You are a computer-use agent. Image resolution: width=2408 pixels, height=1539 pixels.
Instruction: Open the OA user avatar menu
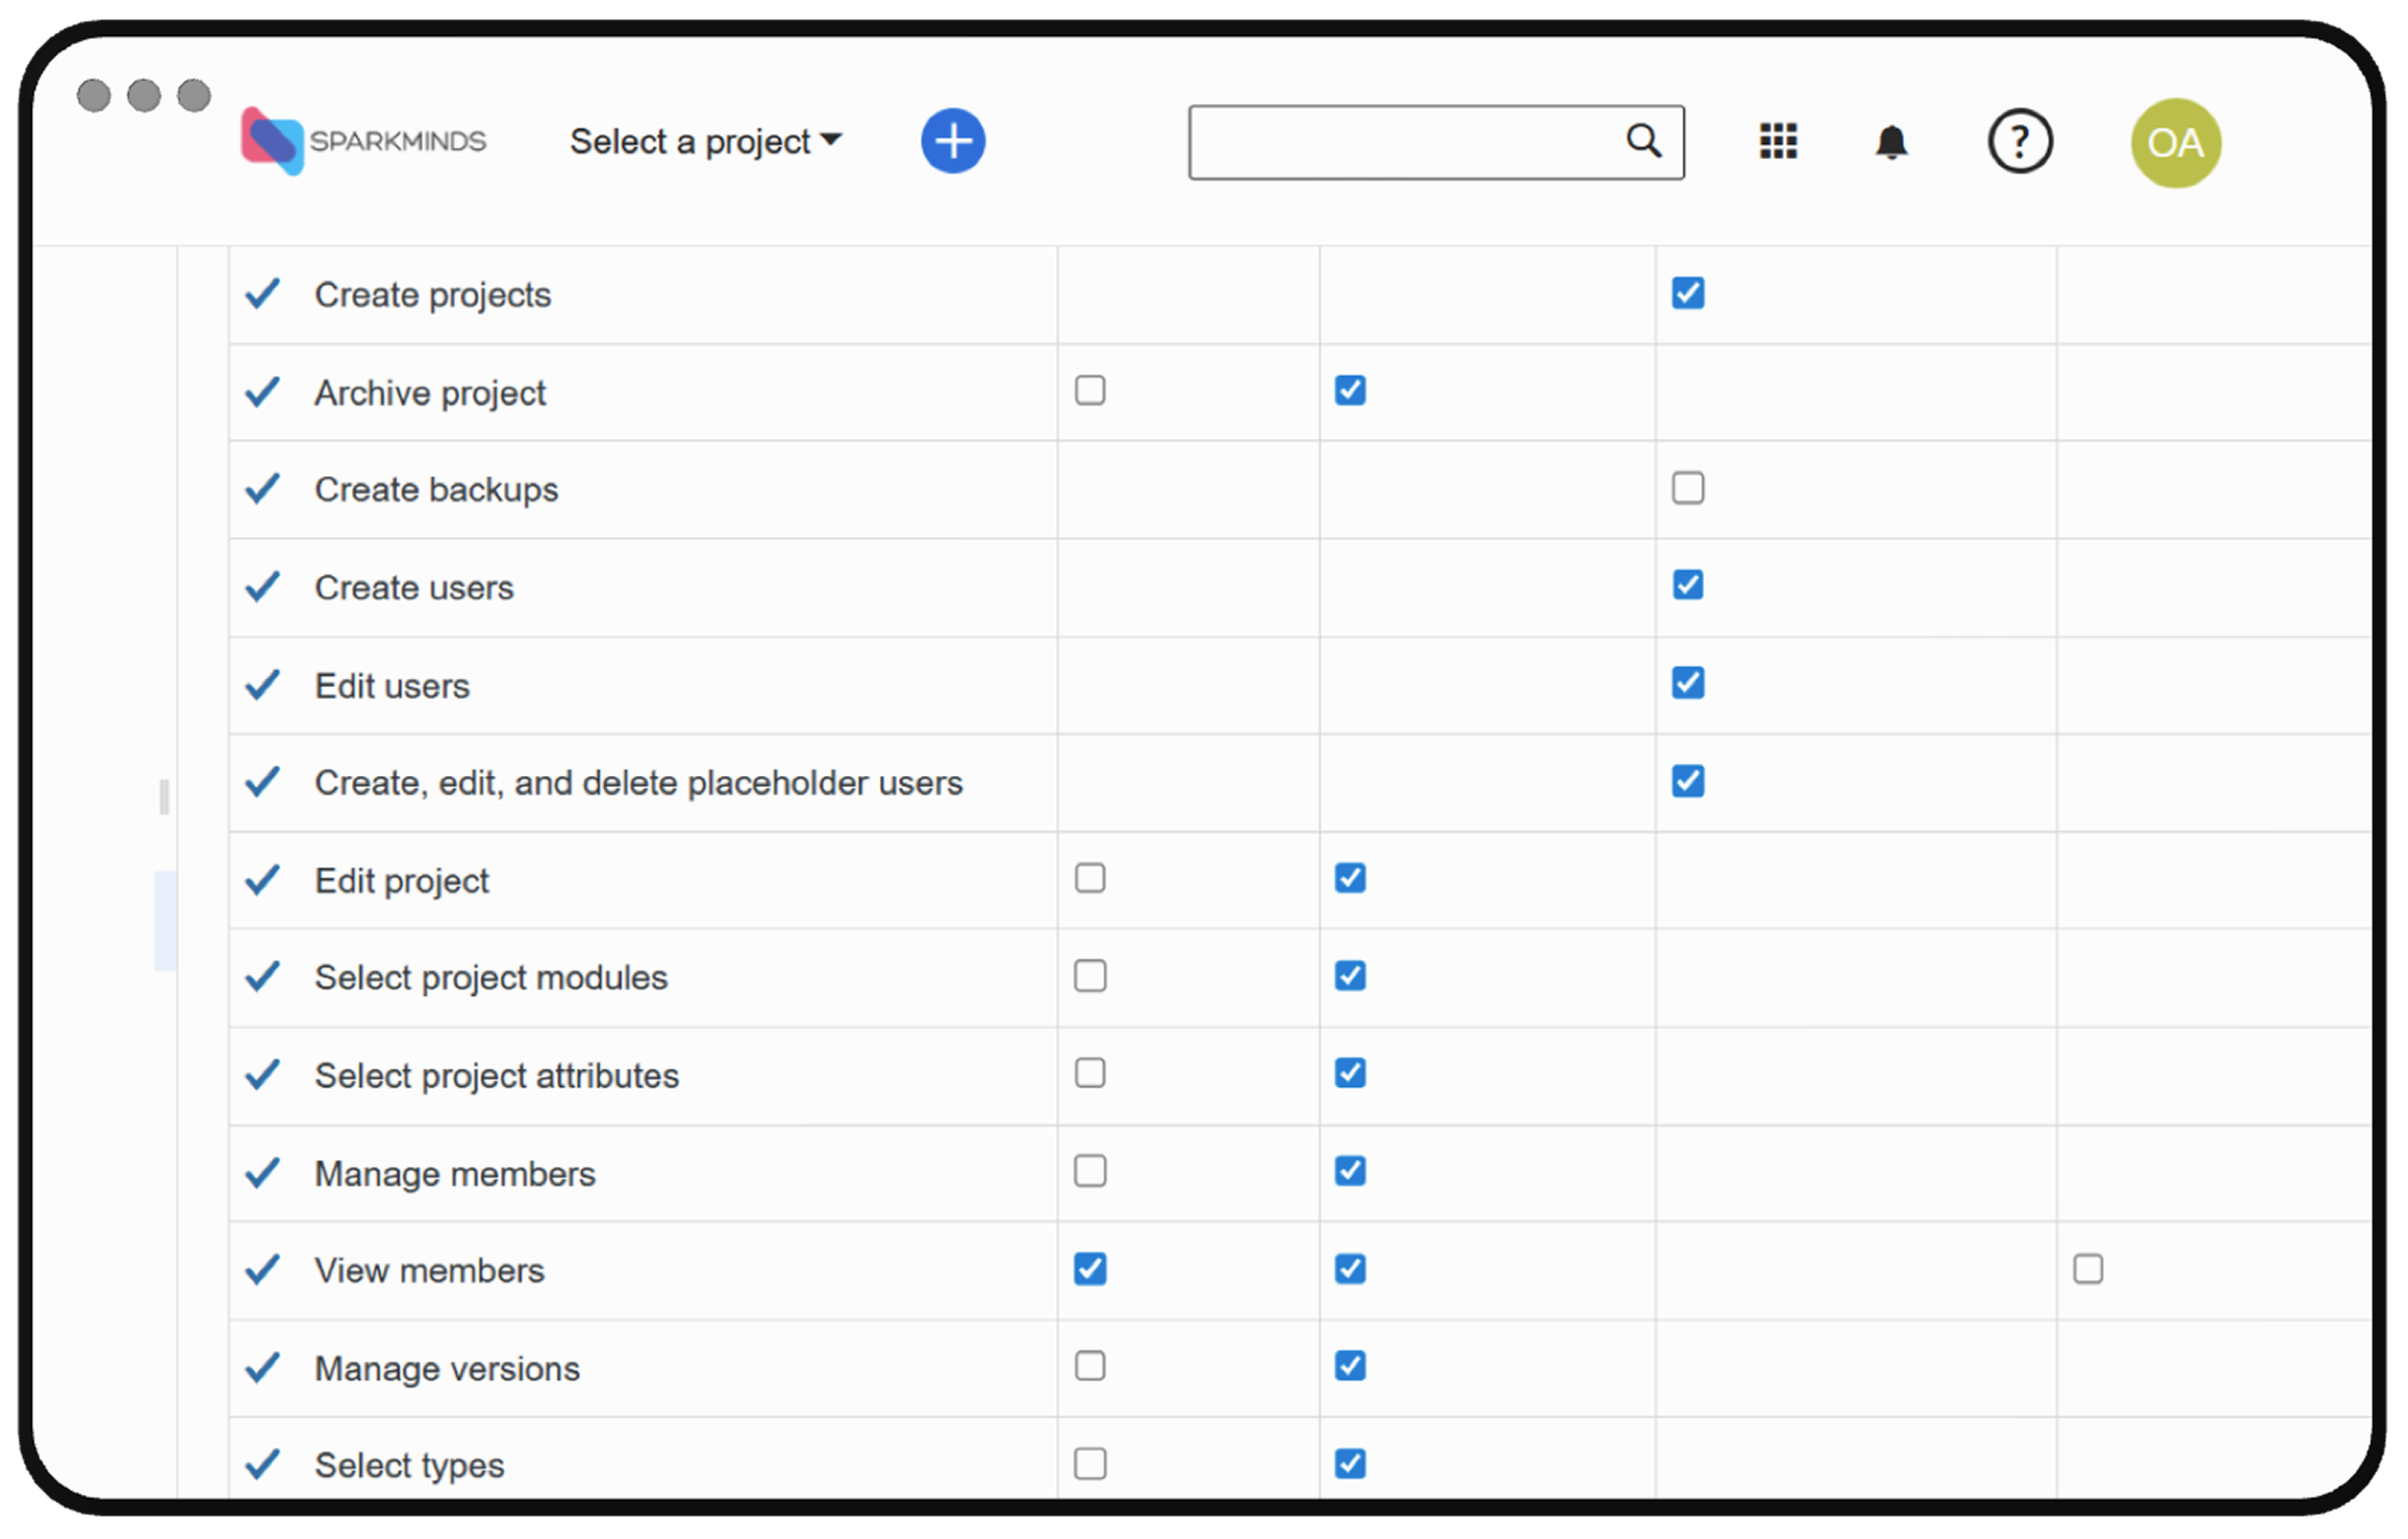[x=2175, y=143]
